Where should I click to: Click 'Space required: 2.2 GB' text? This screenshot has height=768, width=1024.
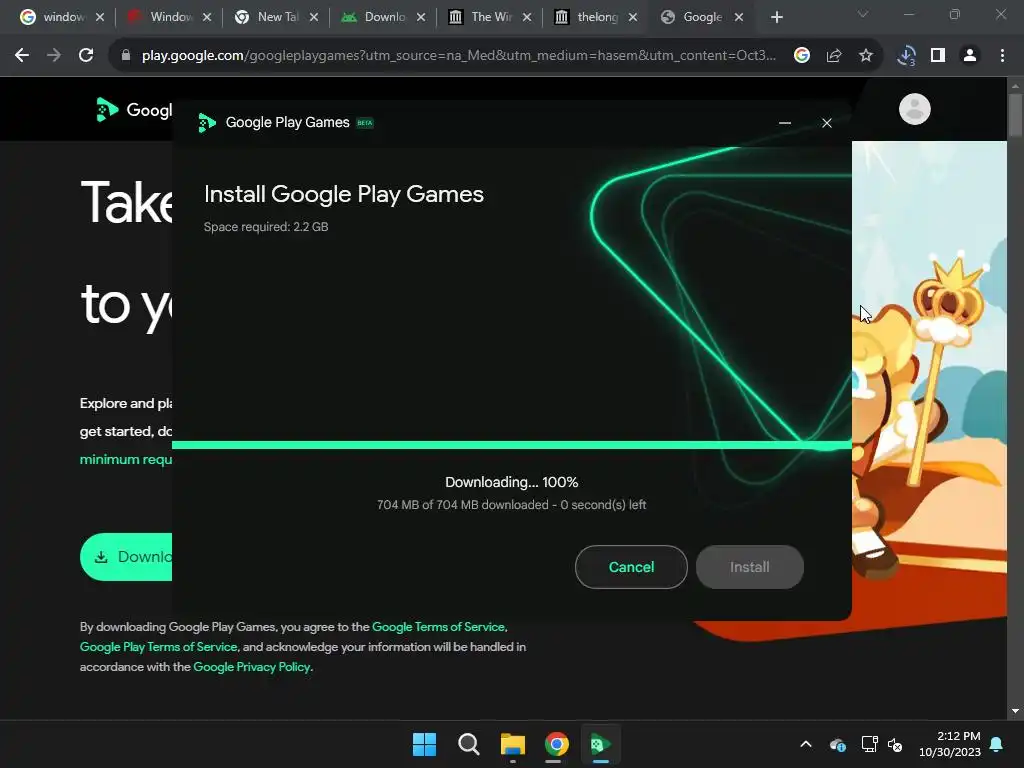[x=266, y=227]
